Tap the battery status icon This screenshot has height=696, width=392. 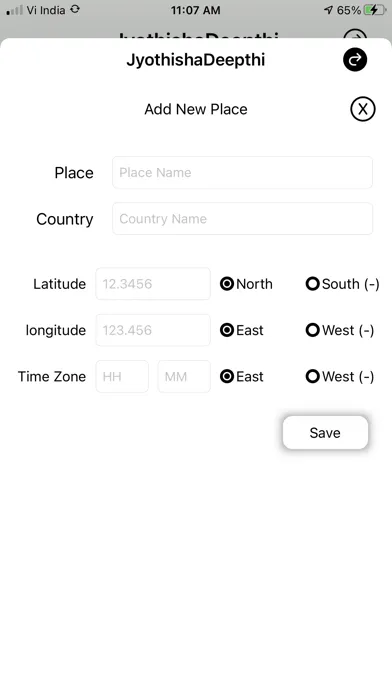(374, 10)
